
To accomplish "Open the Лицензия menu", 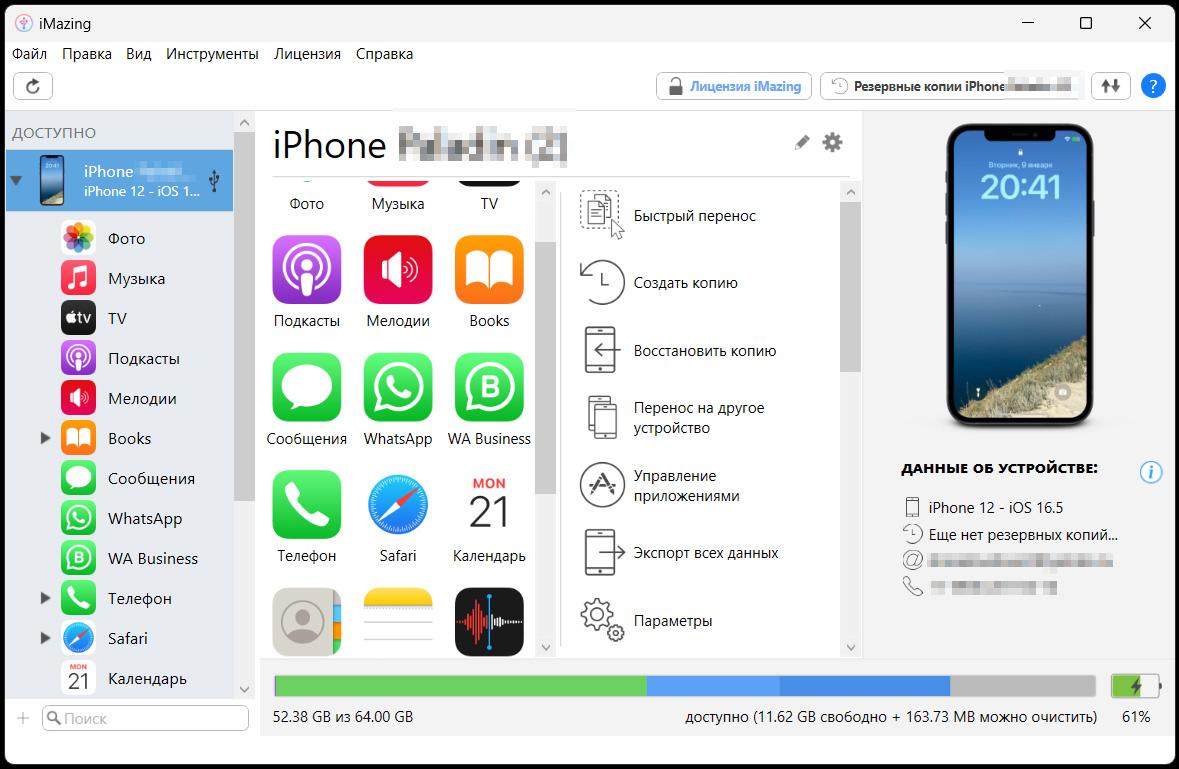I will [x=307, y=54].
